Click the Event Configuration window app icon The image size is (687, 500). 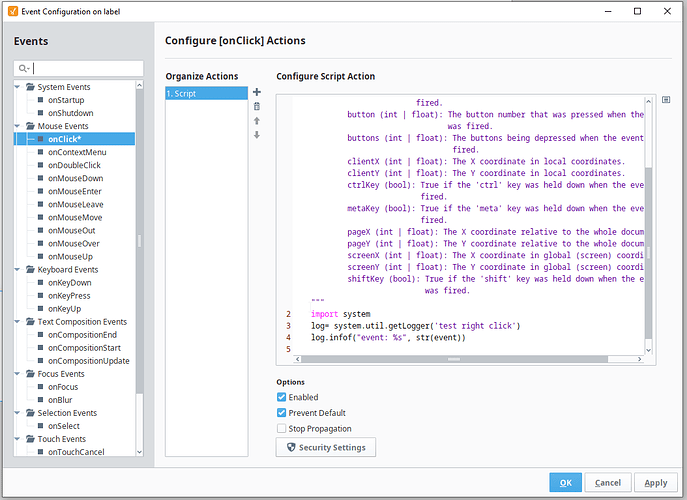coord(13,11)
